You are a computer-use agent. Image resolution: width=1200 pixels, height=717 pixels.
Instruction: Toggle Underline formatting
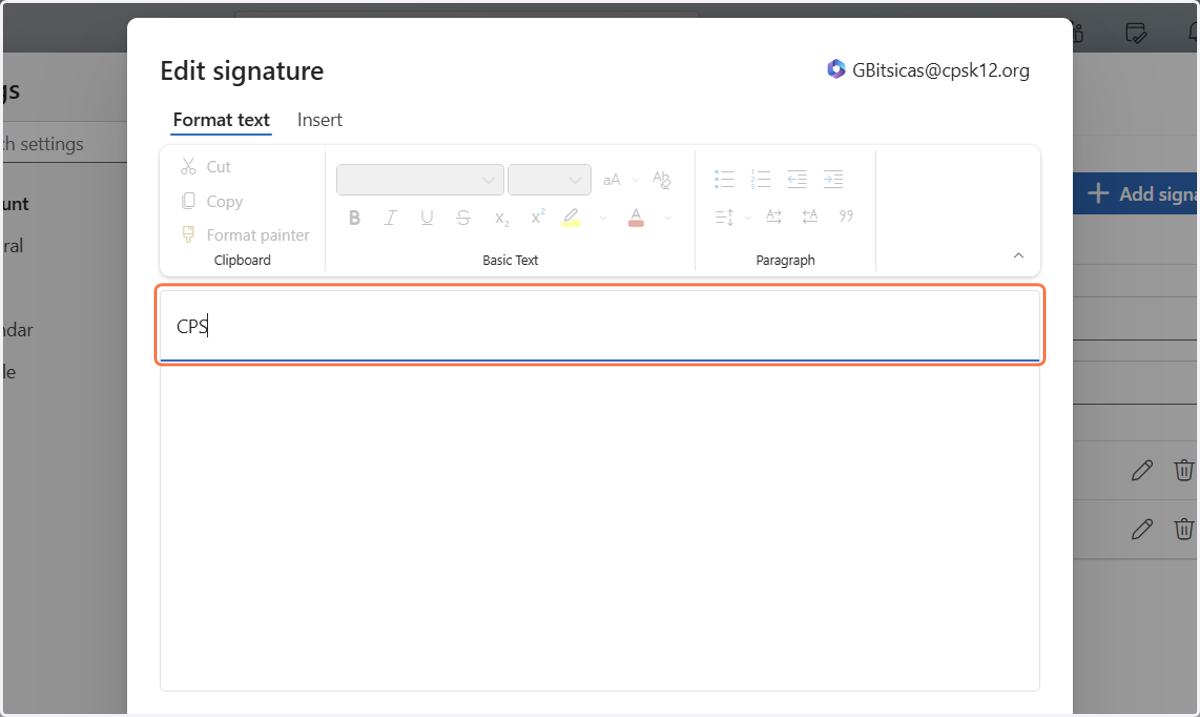click(x=427, y=217)
